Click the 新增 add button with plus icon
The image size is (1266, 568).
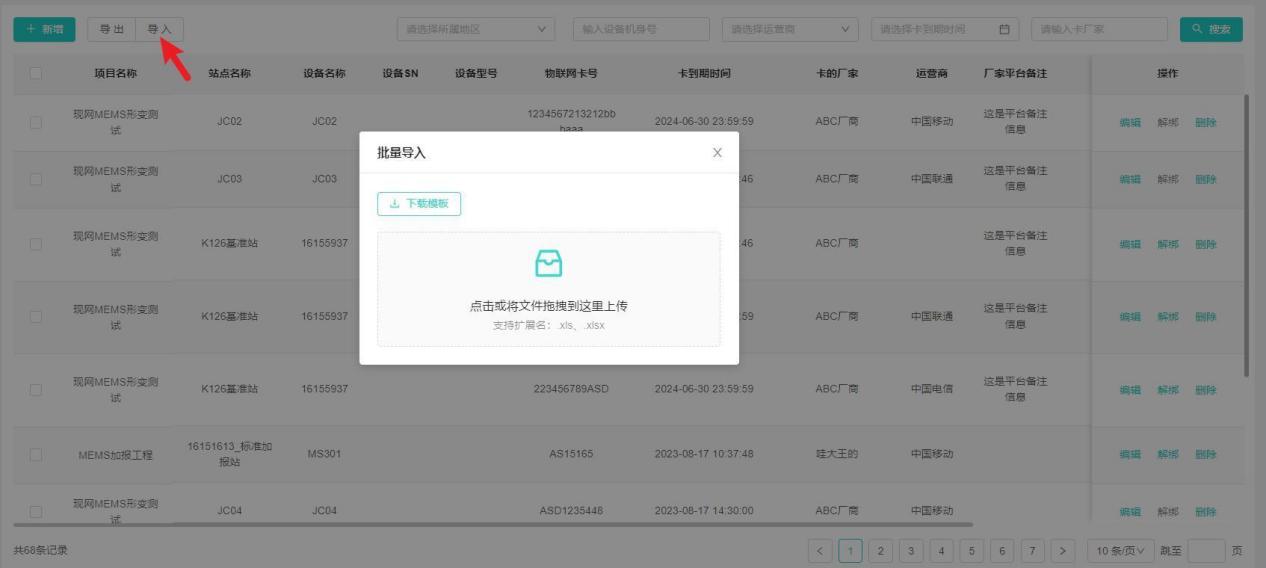click(x=44, y=30)
